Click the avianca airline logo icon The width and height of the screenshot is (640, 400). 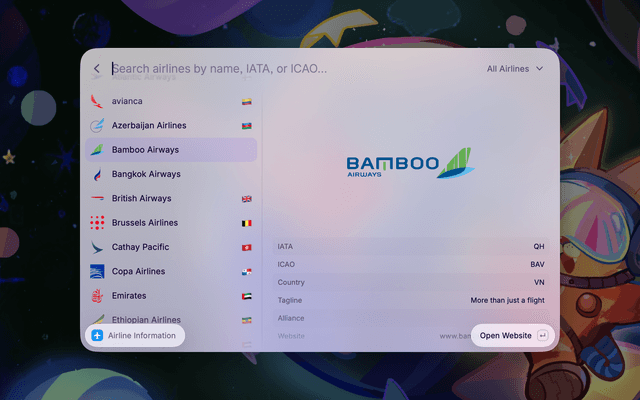pyautogui.click(x=97, y=101)
